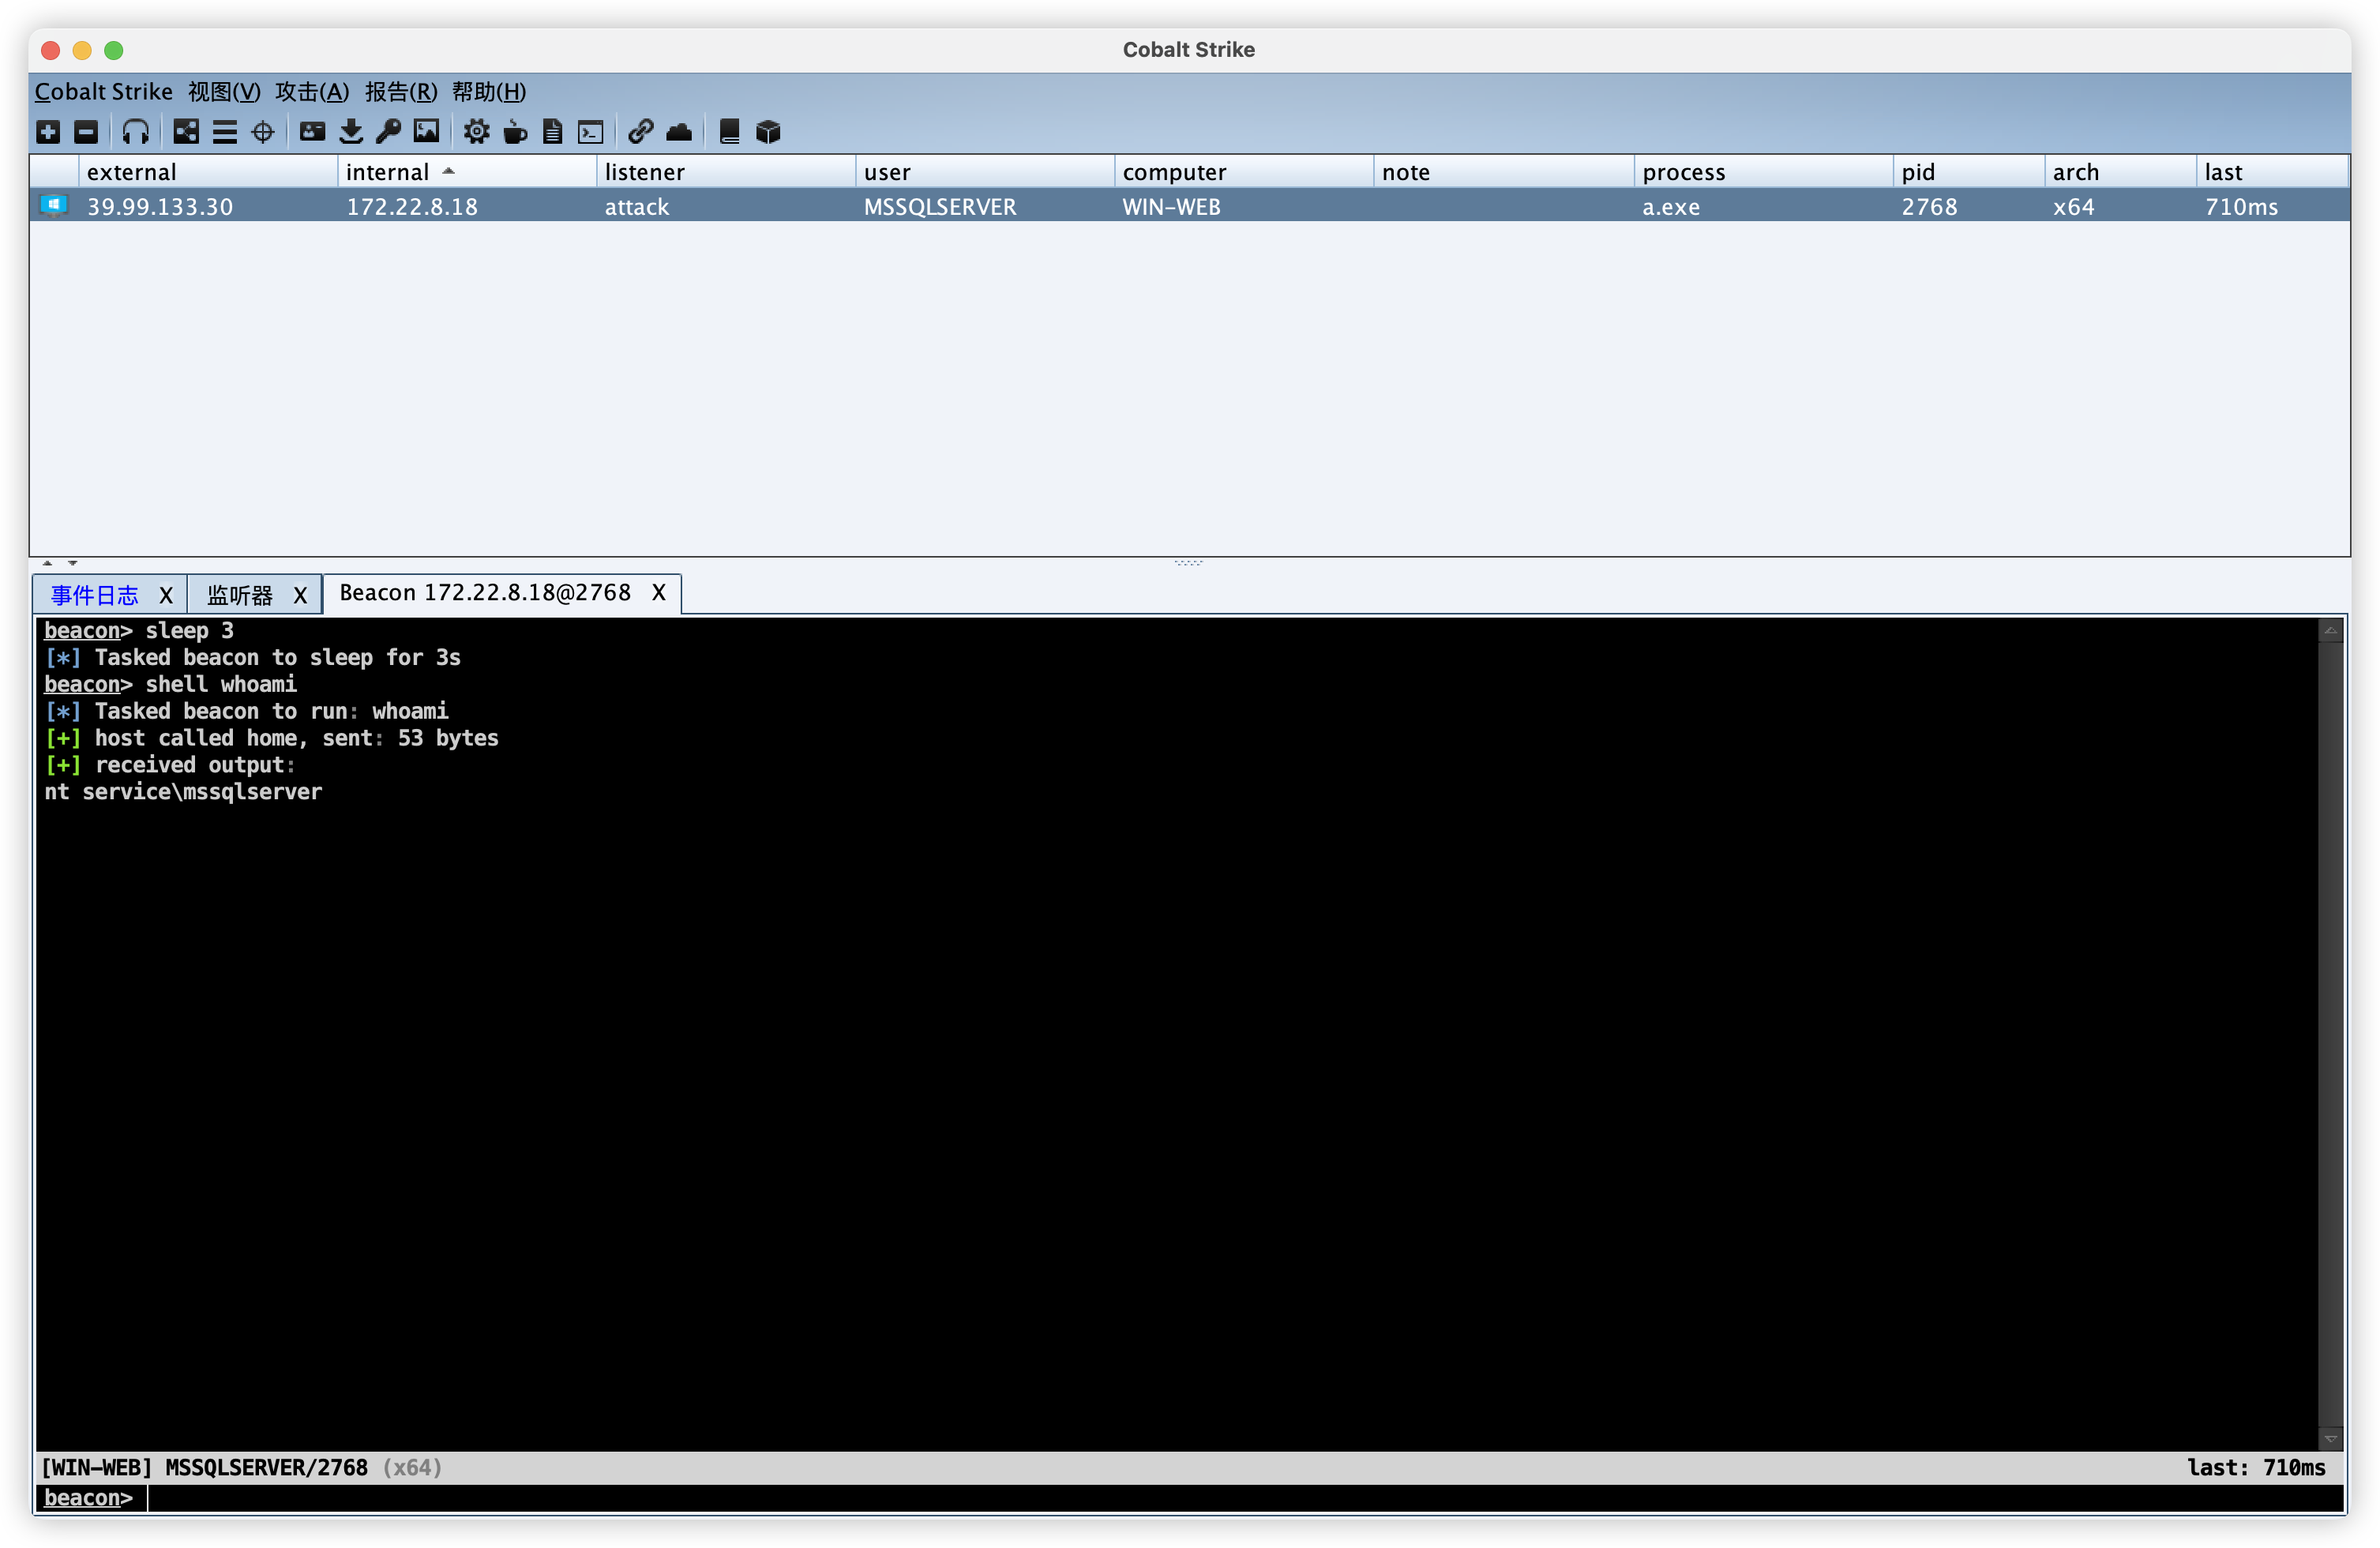This screenshot has height=1548, width=2380.
Task: Click the connect-to-team-server plus icon
Action: 48,132
